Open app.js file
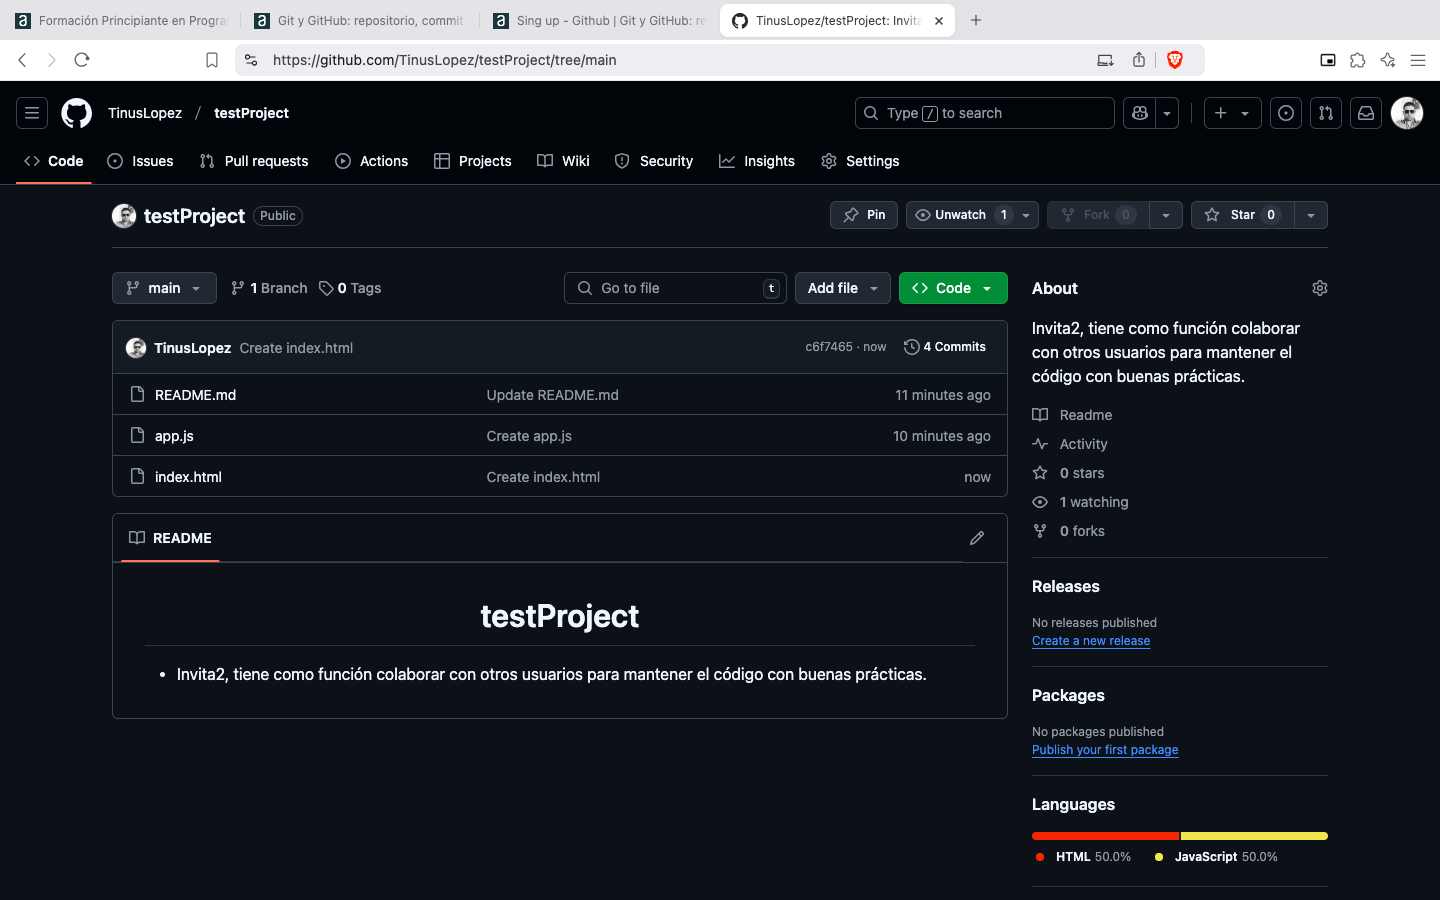This screenshot has width=1440, height=900. (174, 436)
